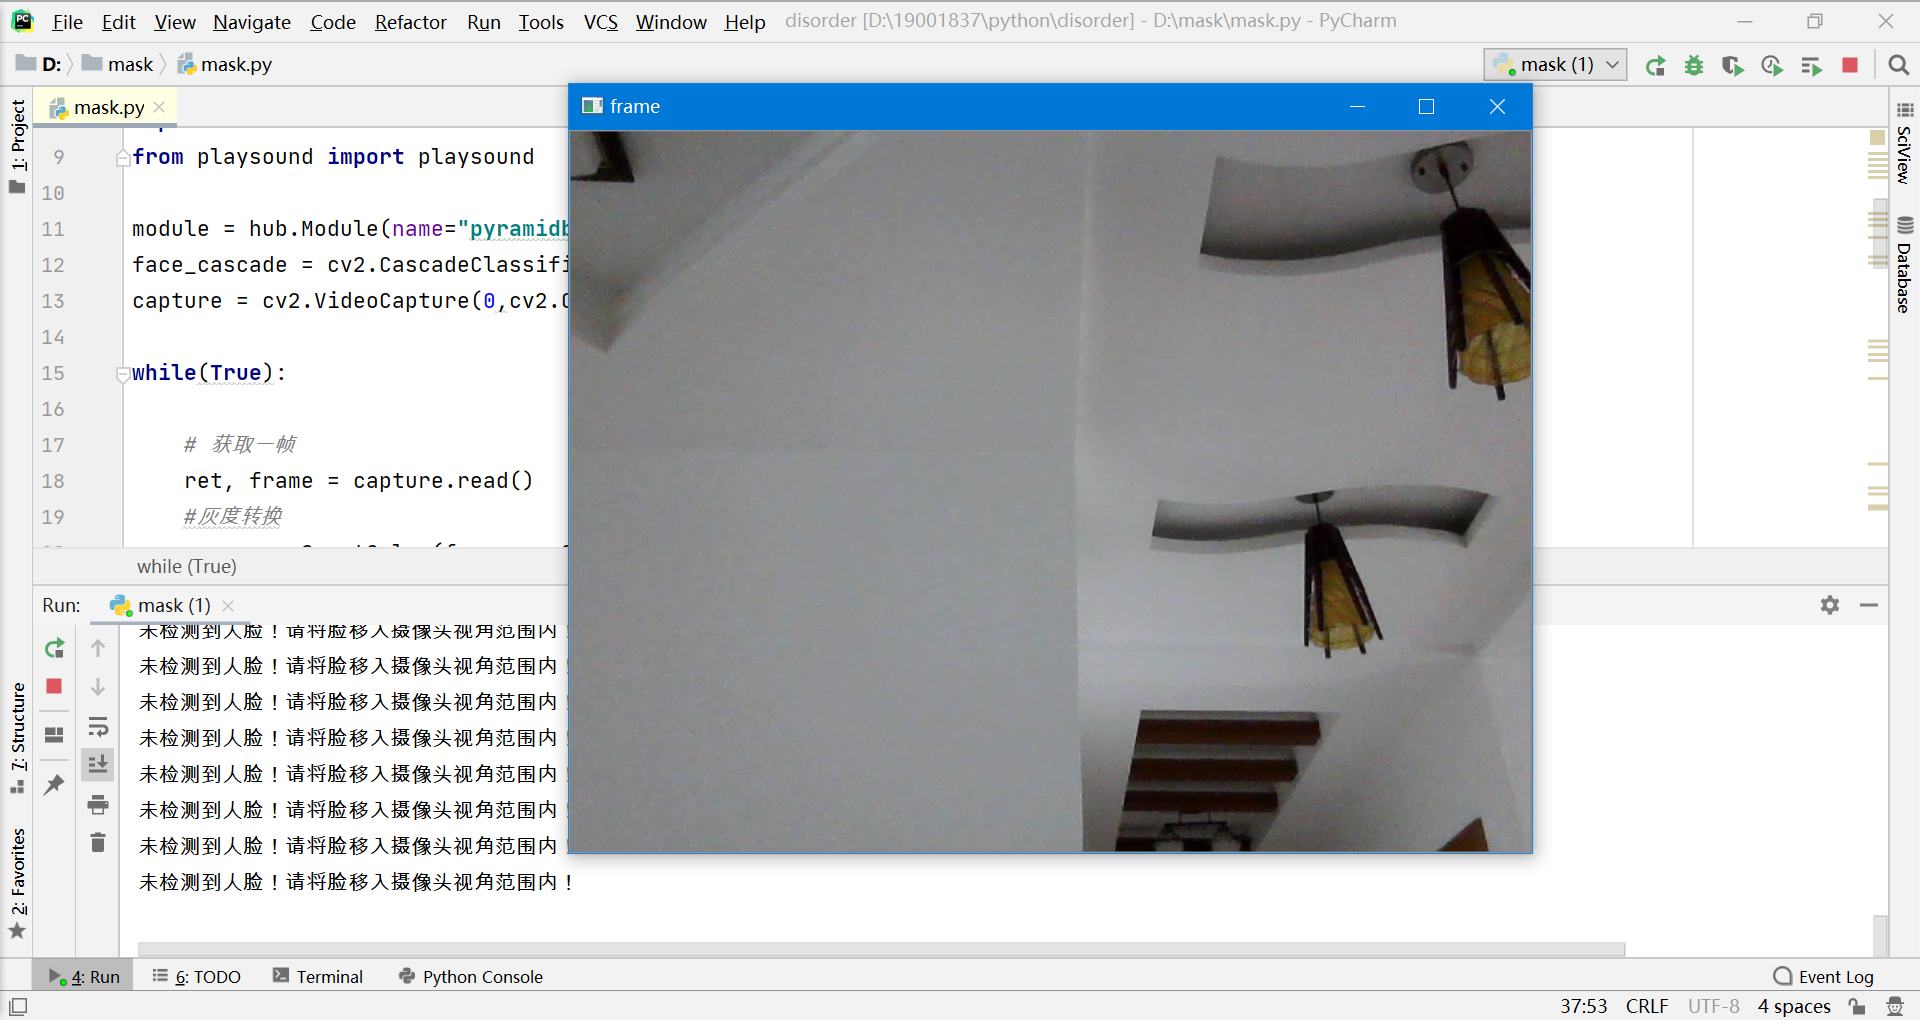This screenshot has height=1020, width=1920.
Task: Click the down arrow in Run panel
Action: click(x=98, y=687)
